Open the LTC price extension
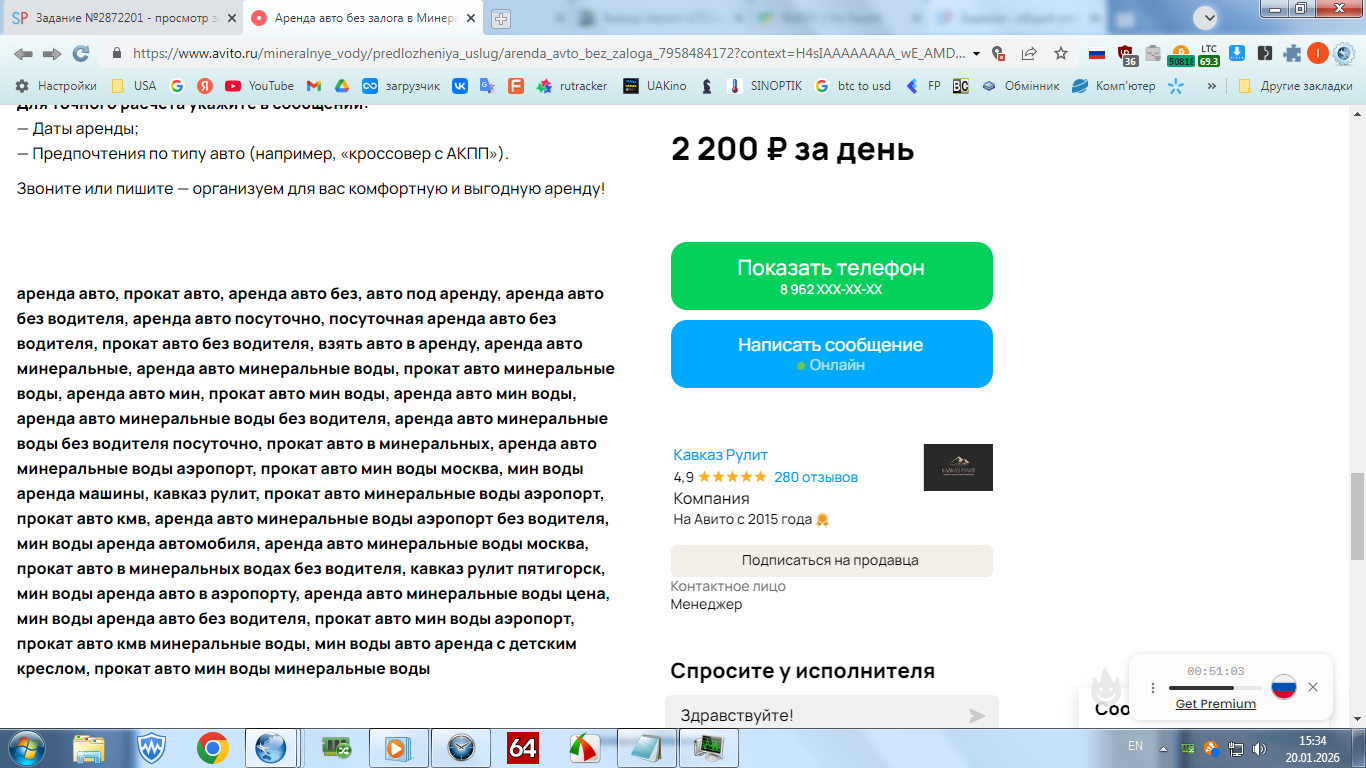This screenshot has height=768, width=1366. [x=1209, y=54]
